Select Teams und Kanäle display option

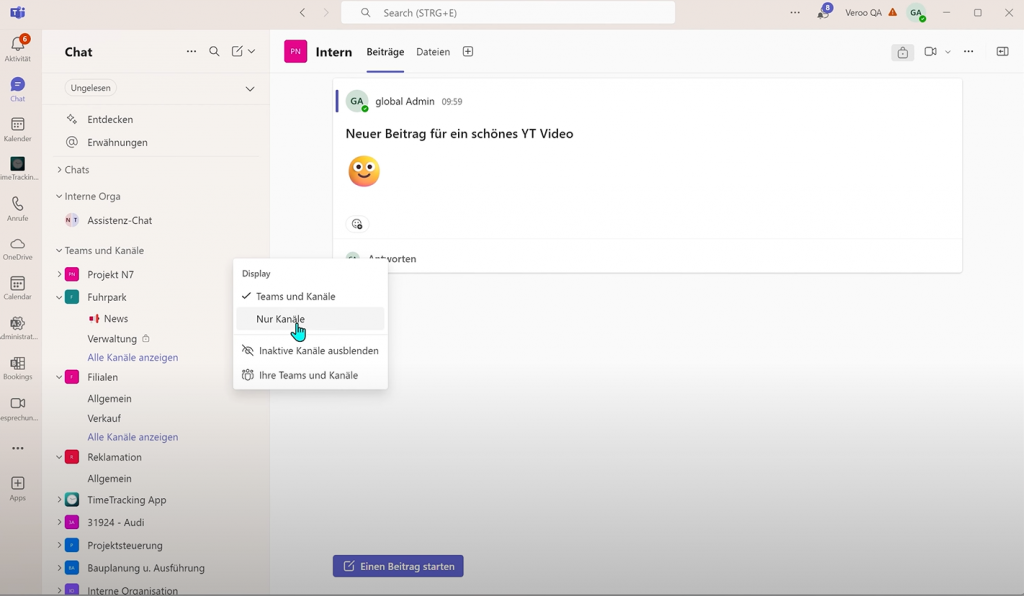[310, 296]
